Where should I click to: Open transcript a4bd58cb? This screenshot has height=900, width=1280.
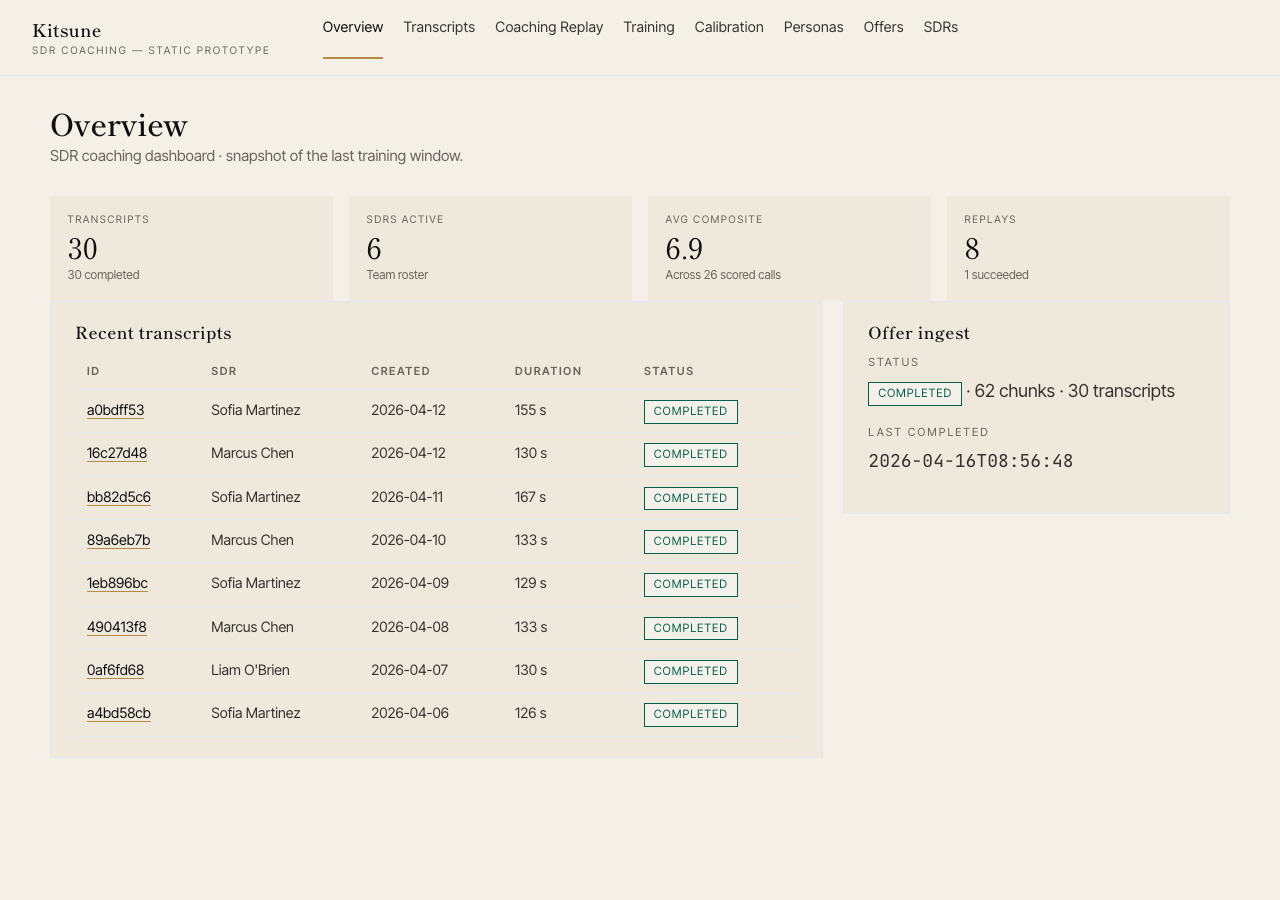(118, 713)
